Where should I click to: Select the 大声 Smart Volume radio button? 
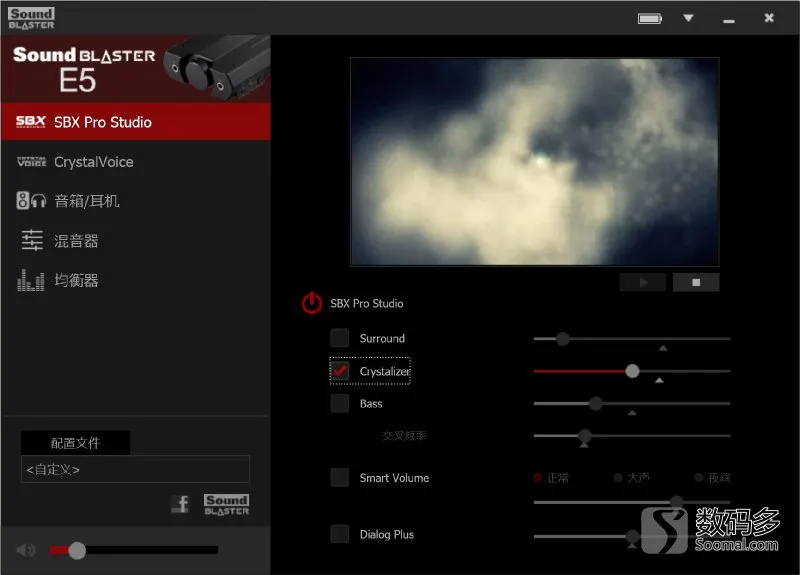coord(618,478)
